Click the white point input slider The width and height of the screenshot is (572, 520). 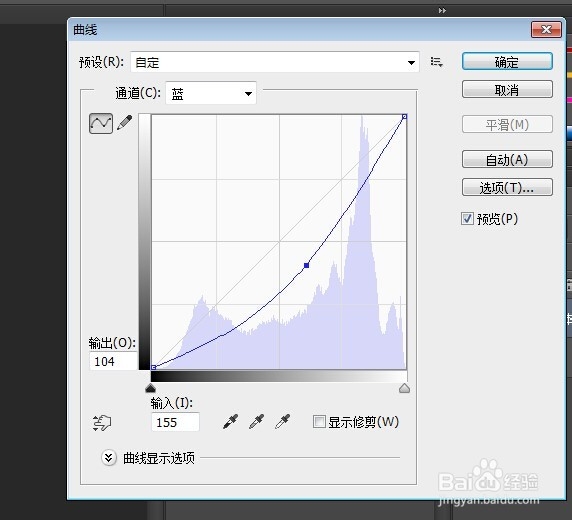[x=404, y=388]
